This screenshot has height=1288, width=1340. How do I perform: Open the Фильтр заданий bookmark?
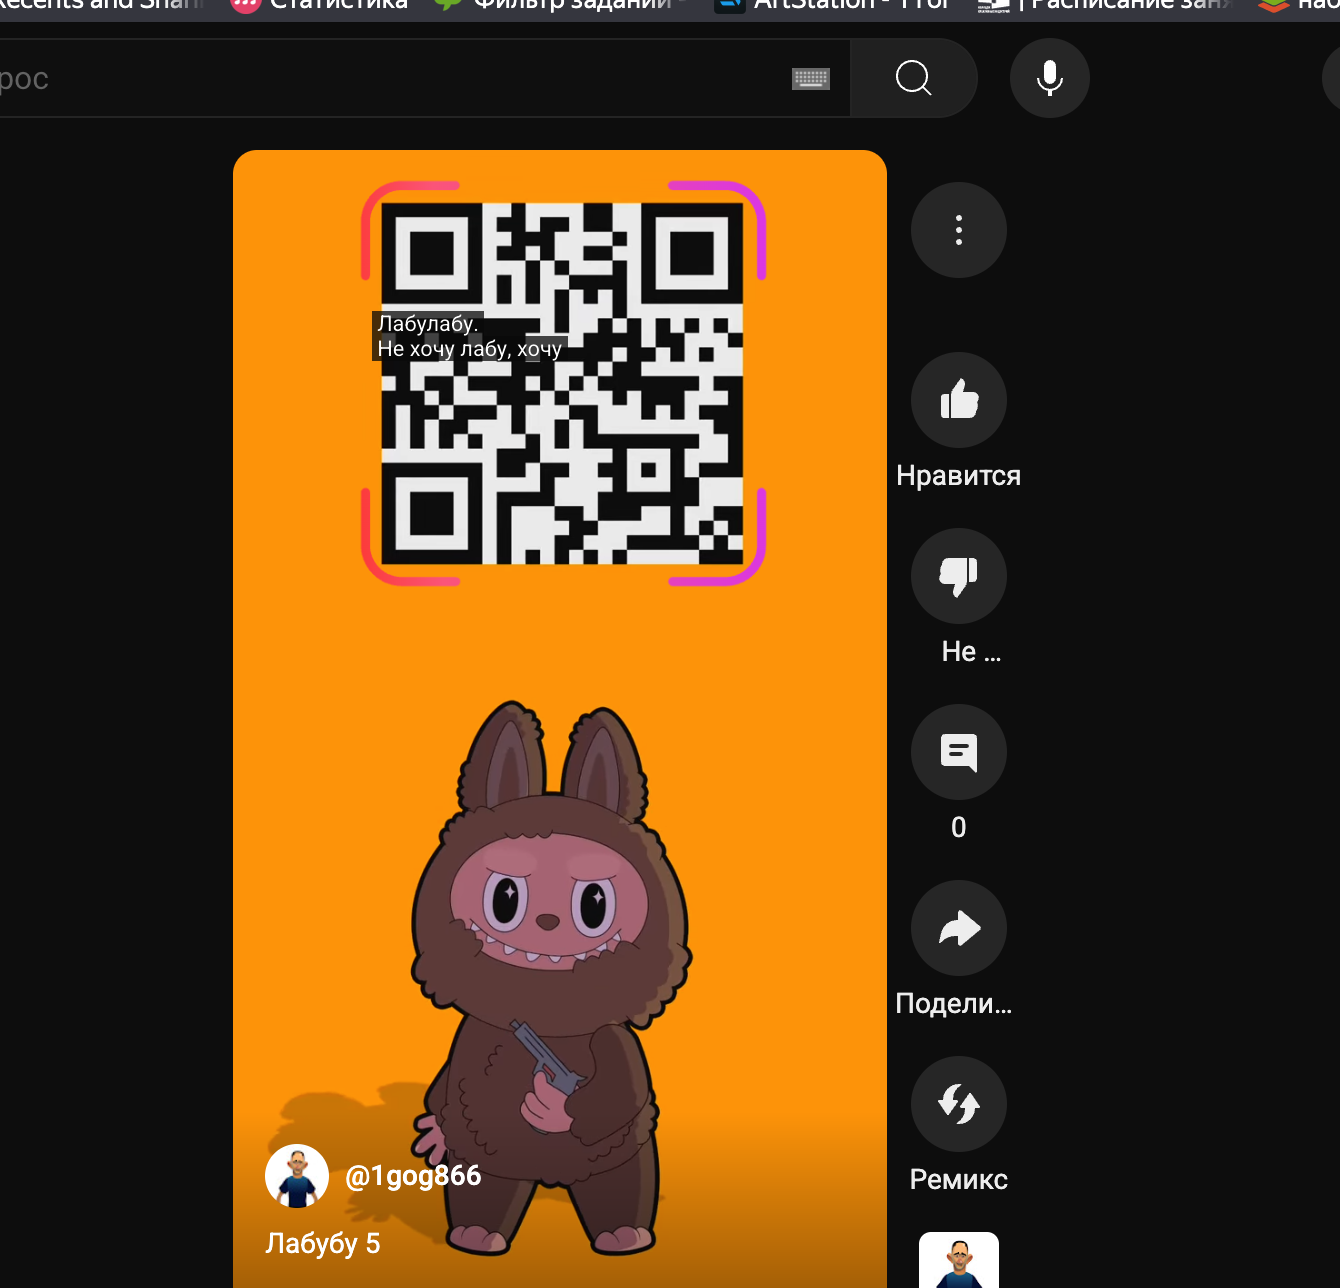click(x=560, y=5)
